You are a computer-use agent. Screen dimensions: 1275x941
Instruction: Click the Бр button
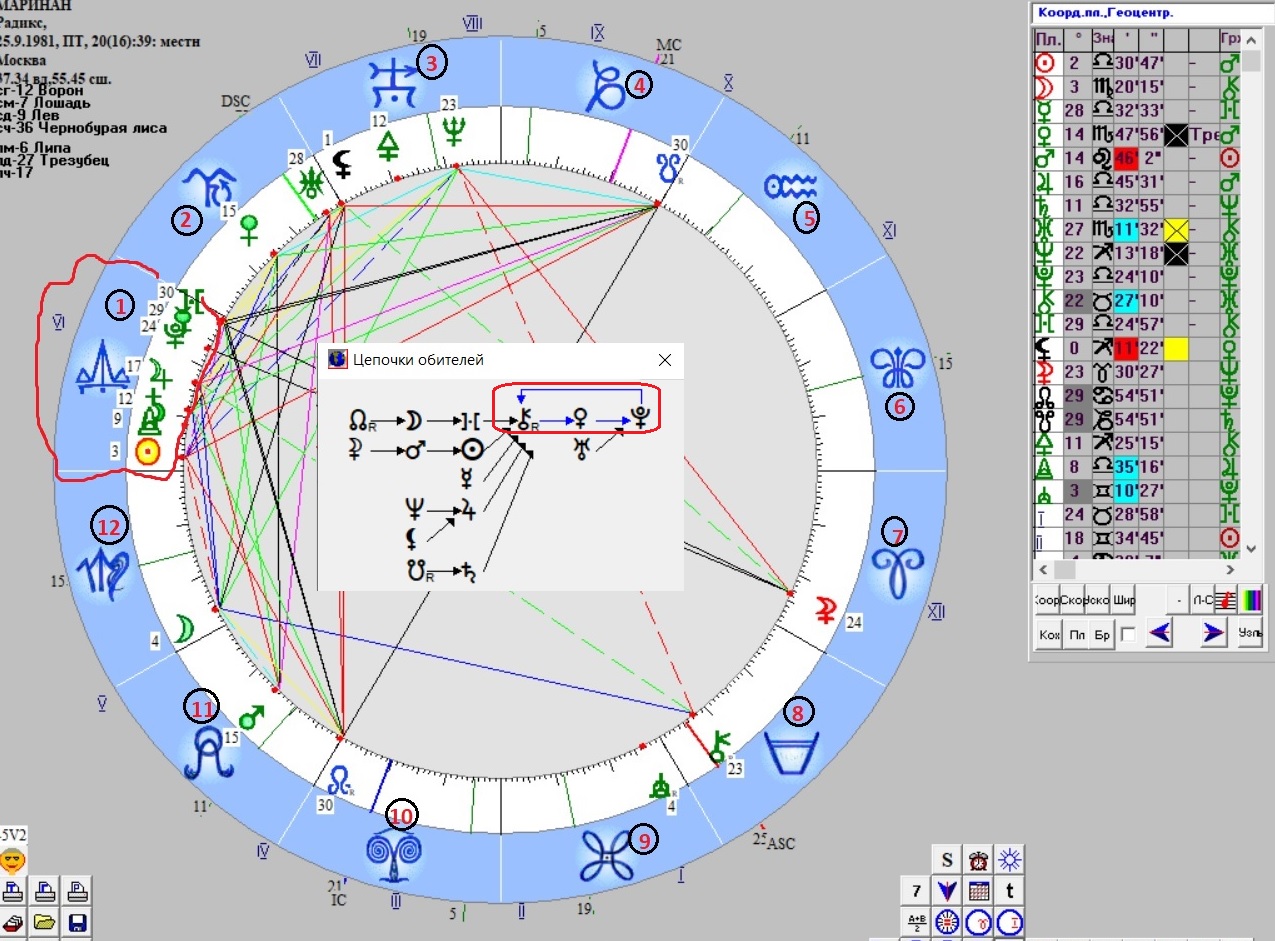coord(1103,634)
